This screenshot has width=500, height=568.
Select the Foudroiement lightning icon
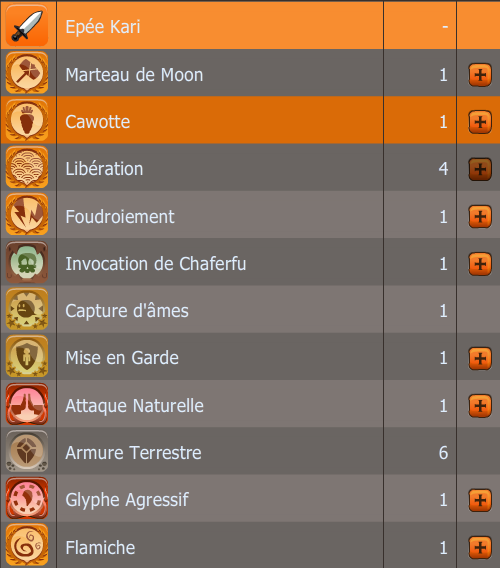point(27,214)
